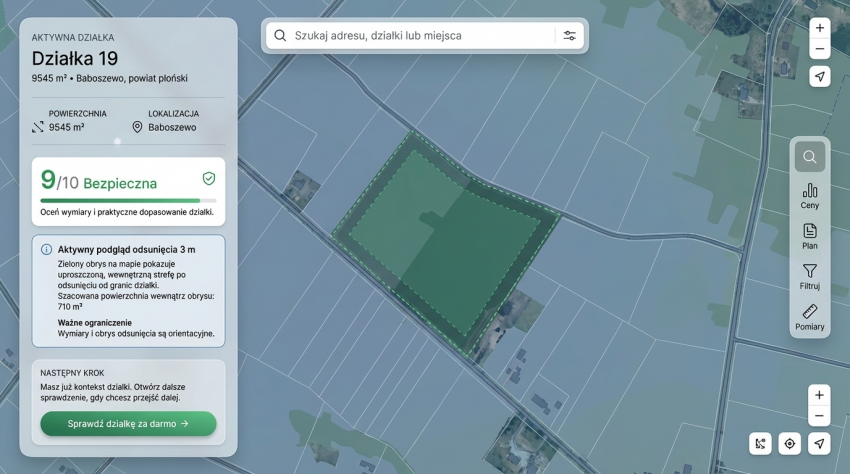Open the Plan document tool
850x474 pixels.
point(810,236)
